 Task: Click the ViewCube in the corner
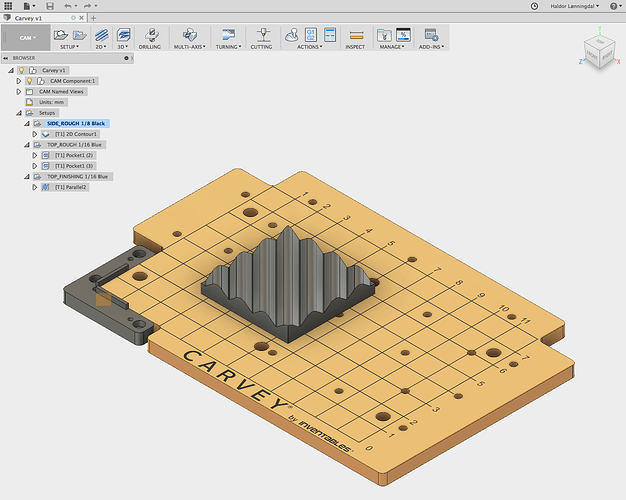click(x=599, y=53)
